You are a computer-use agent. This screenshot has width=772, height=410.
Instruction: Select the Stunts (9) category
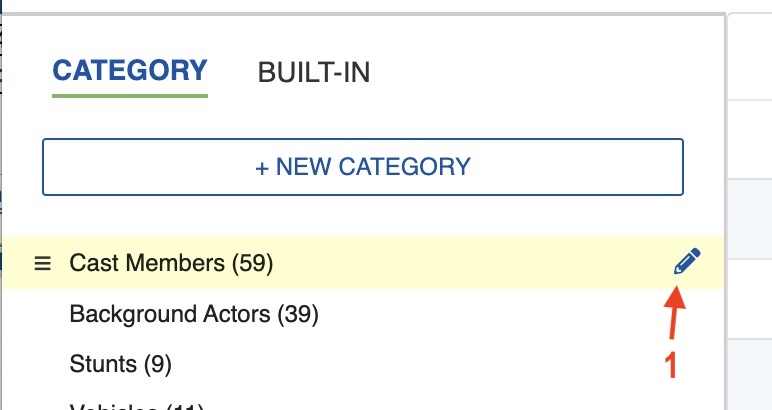[x=120, y=364]
